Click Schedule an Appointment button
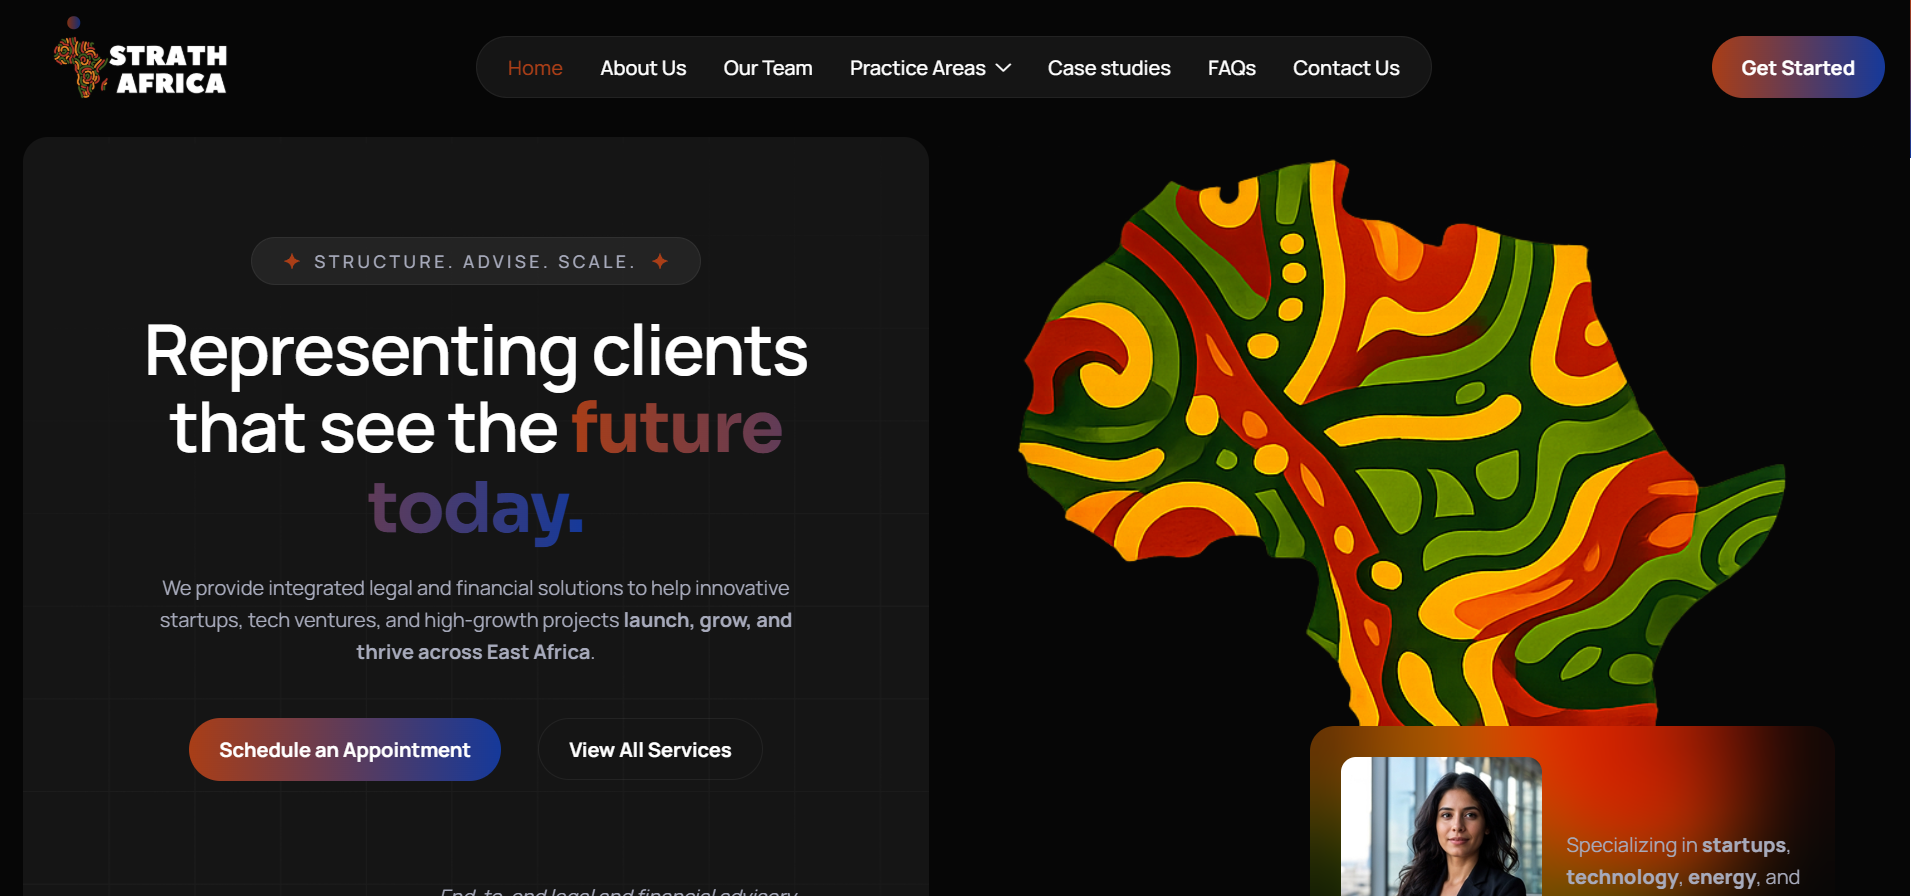The image size is (1911, 896). pos(345,749)
